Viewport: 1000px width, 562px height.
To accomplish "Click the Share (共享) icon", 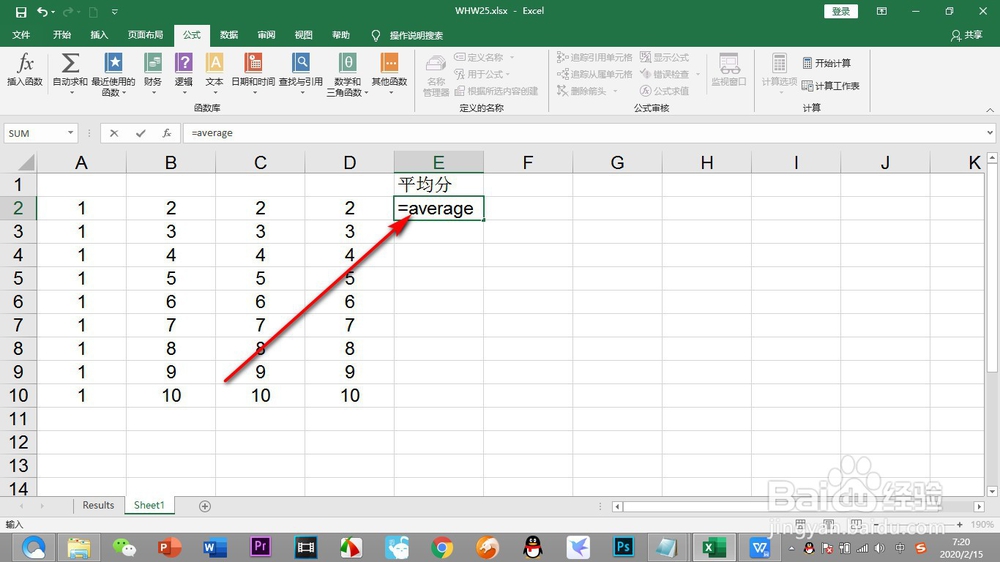I will click(x=966, y=35).
